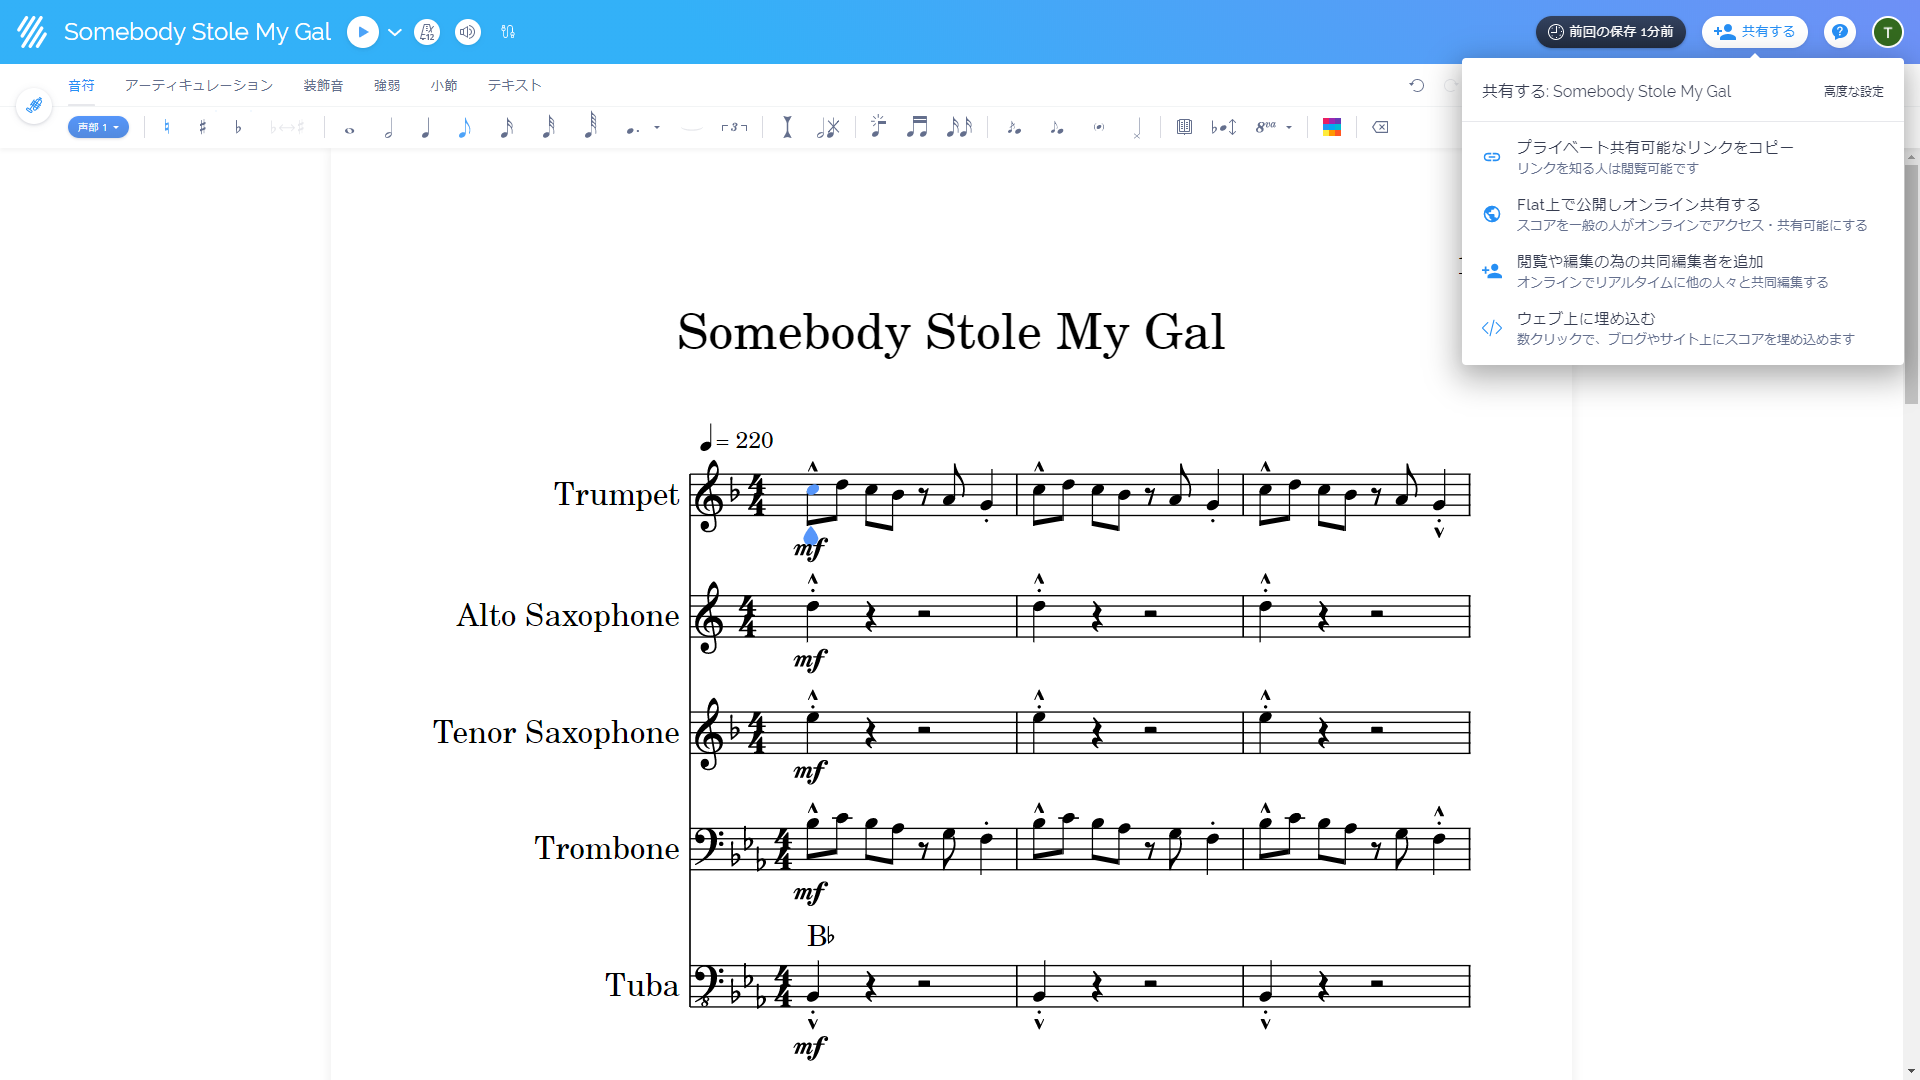Toggle the metronome icon
The width and height of the screenshot is (1920, 1080).
[x=427, y=32]
